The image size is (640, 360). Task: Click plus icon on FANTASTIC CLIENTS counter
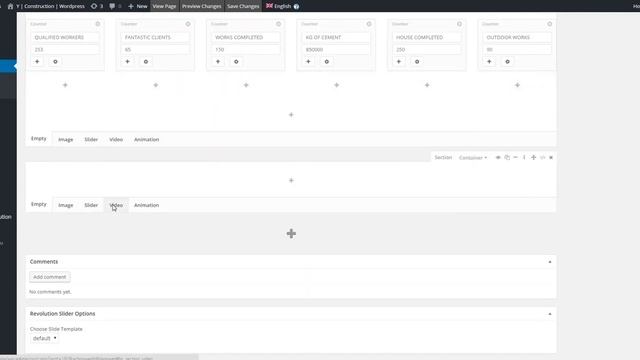pyautogui.click(x=128, y=62)
